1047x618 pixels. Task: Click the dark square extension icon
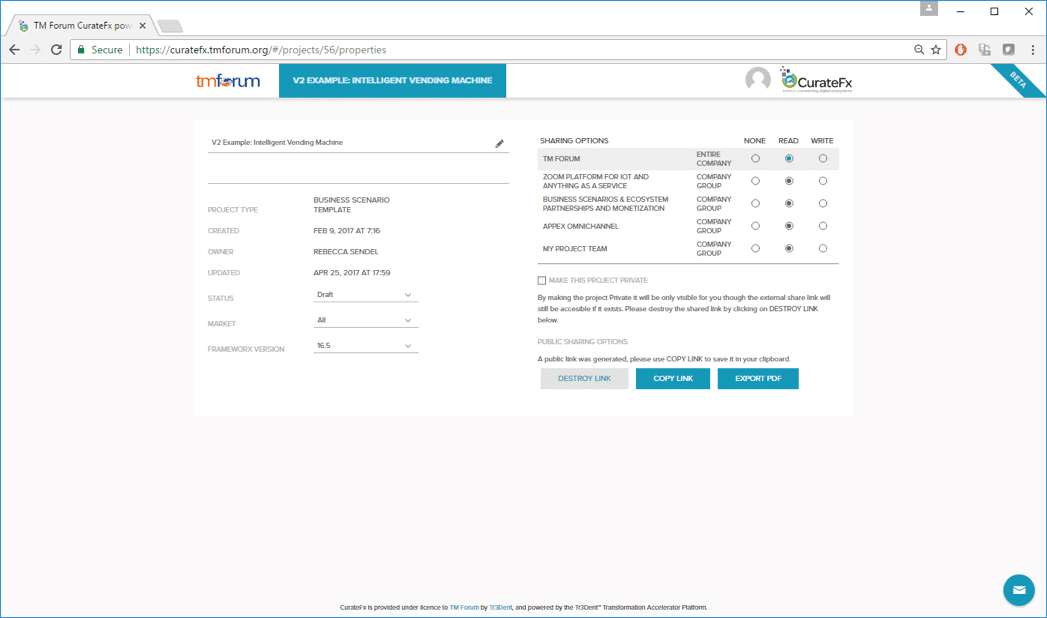coord(1008,50)
